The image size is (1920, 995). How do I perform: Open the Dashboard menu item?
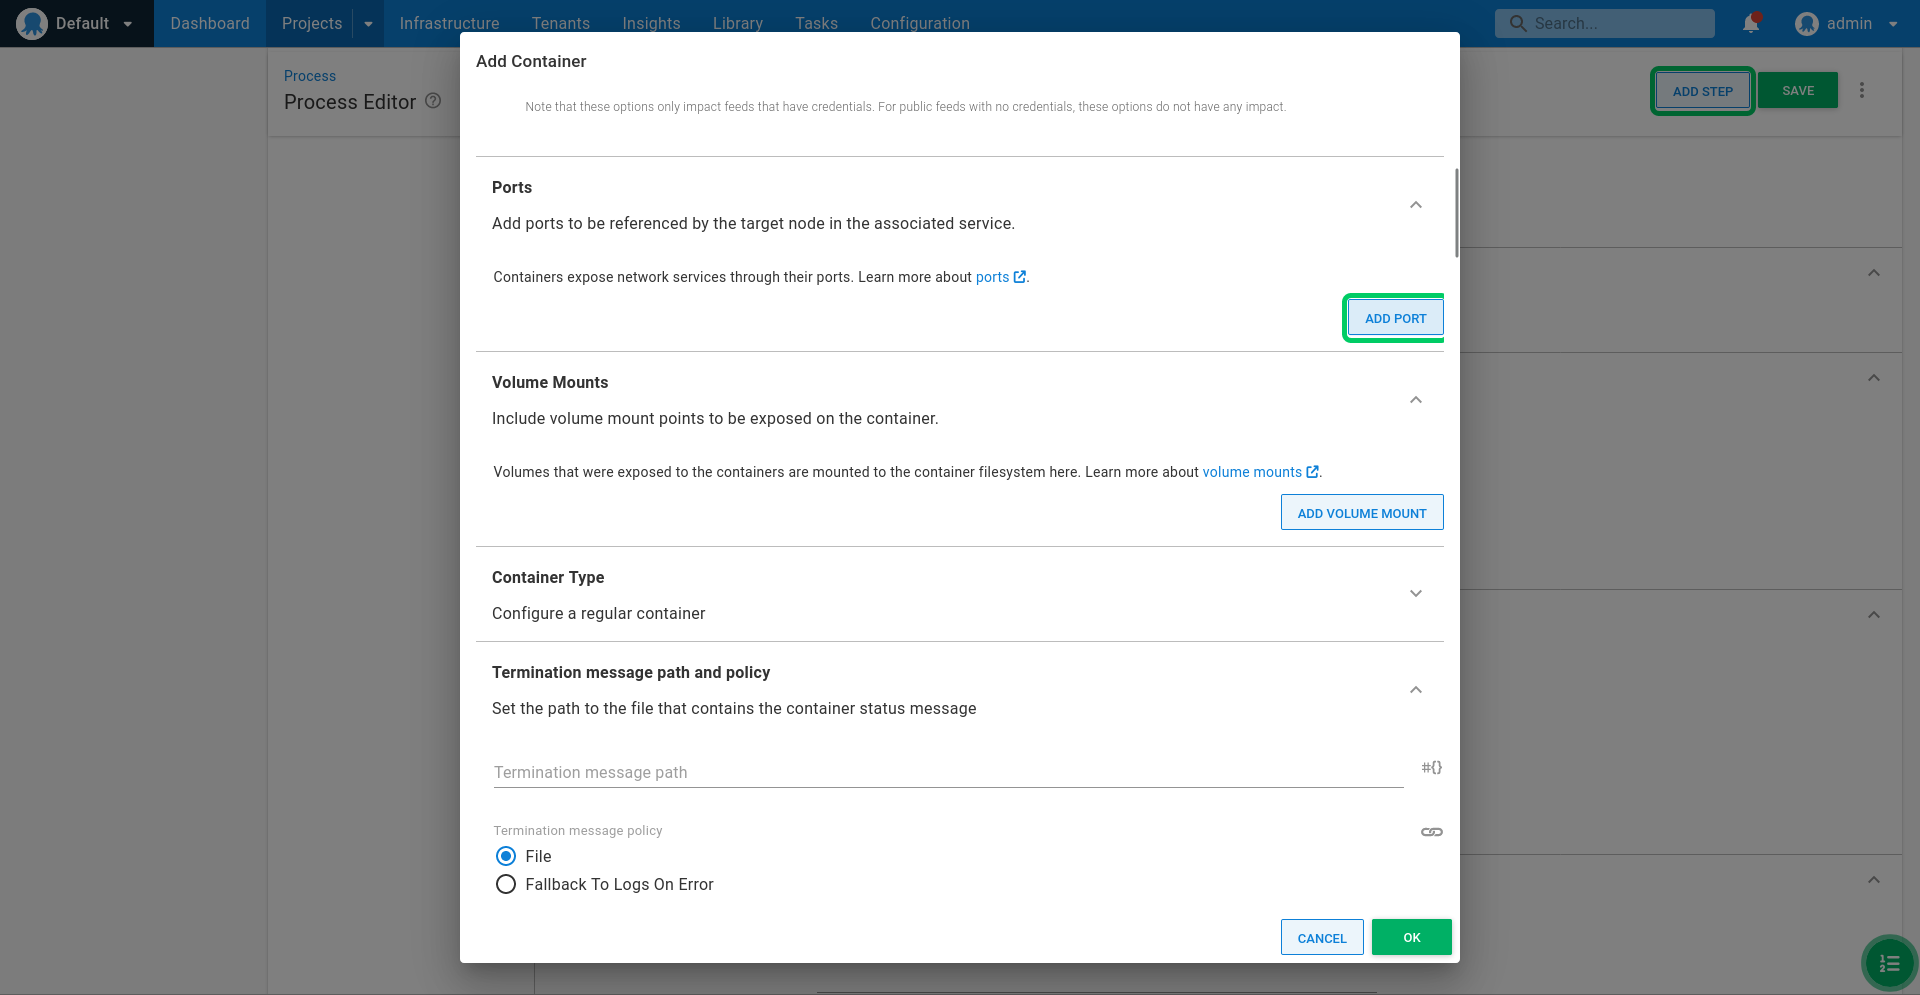210,23
